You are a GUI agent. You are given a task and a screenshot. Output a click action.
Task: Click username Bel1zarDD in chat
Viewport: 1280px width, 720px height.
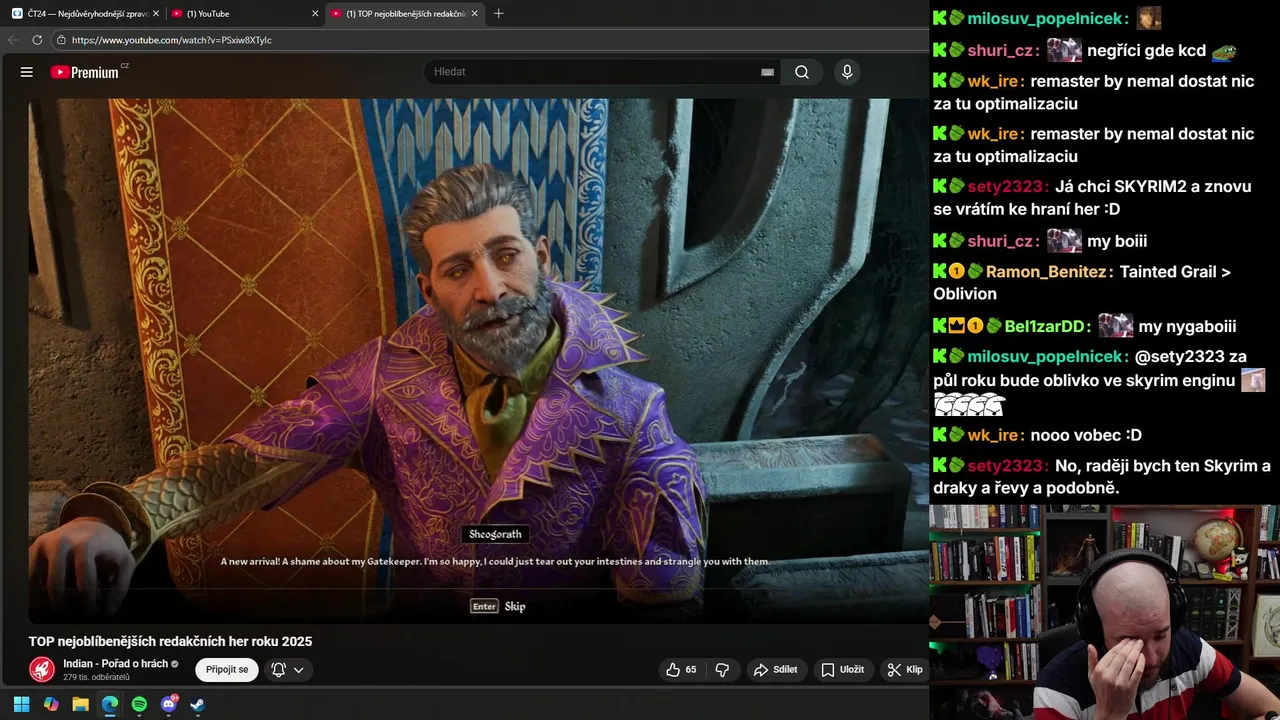(x=1047, y=326)
